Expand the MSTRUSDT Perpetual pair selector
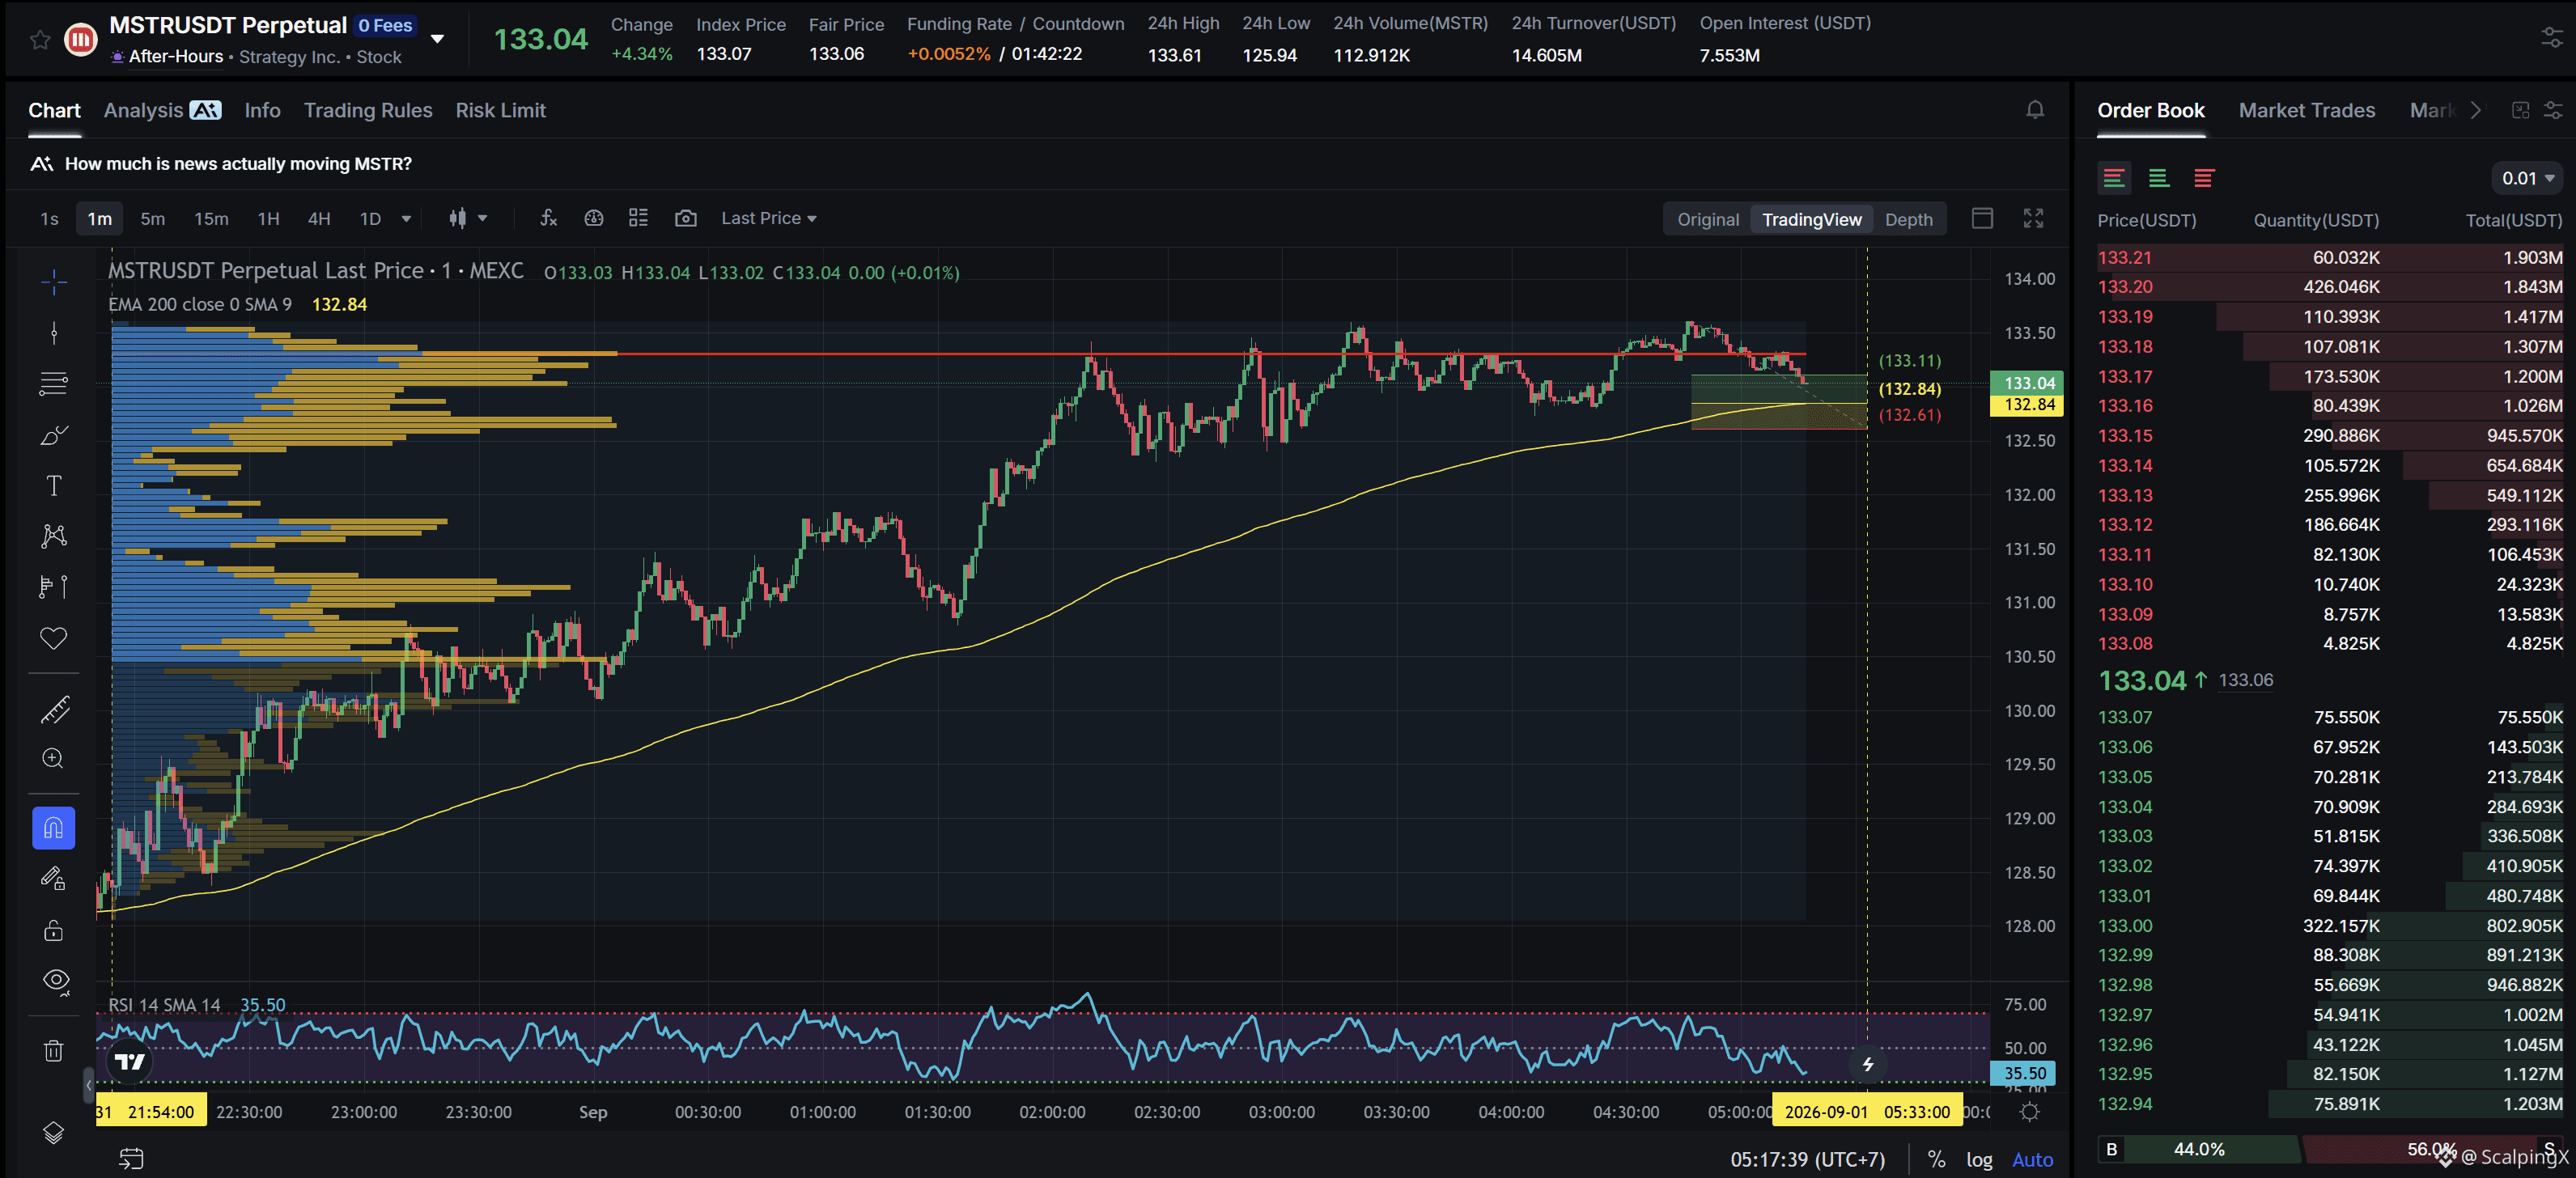The width and height of the screenshot is (2576, 1178). tap(437, 39)
